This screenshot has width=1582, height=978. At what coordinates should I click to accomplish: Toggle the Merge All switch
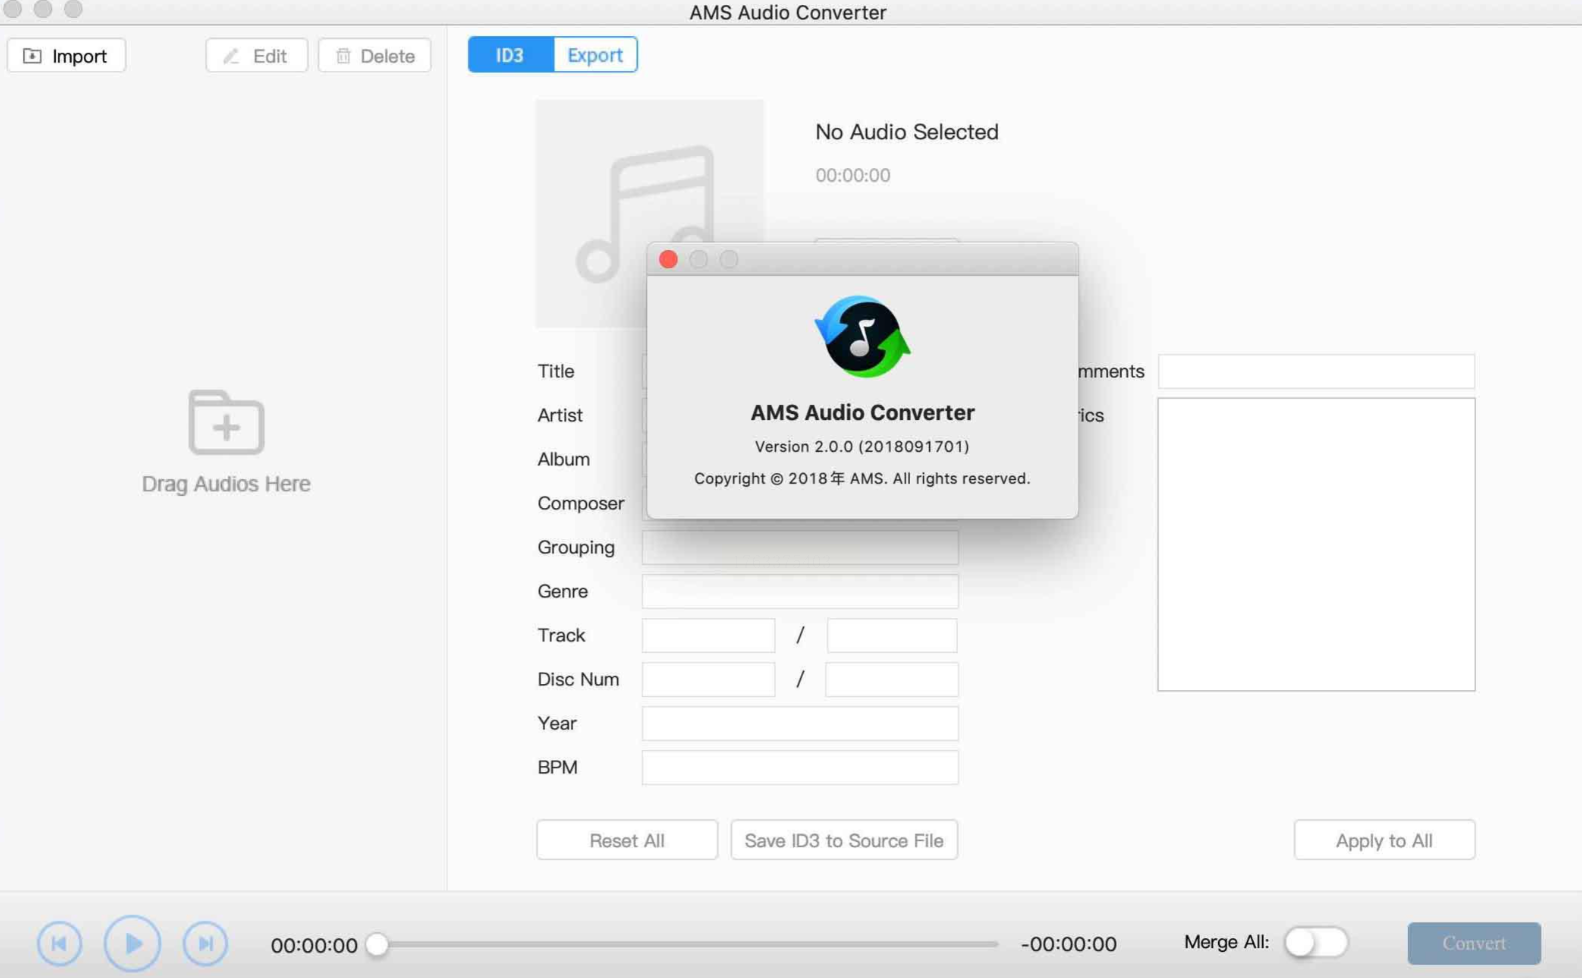click(x=1316, y=942)
